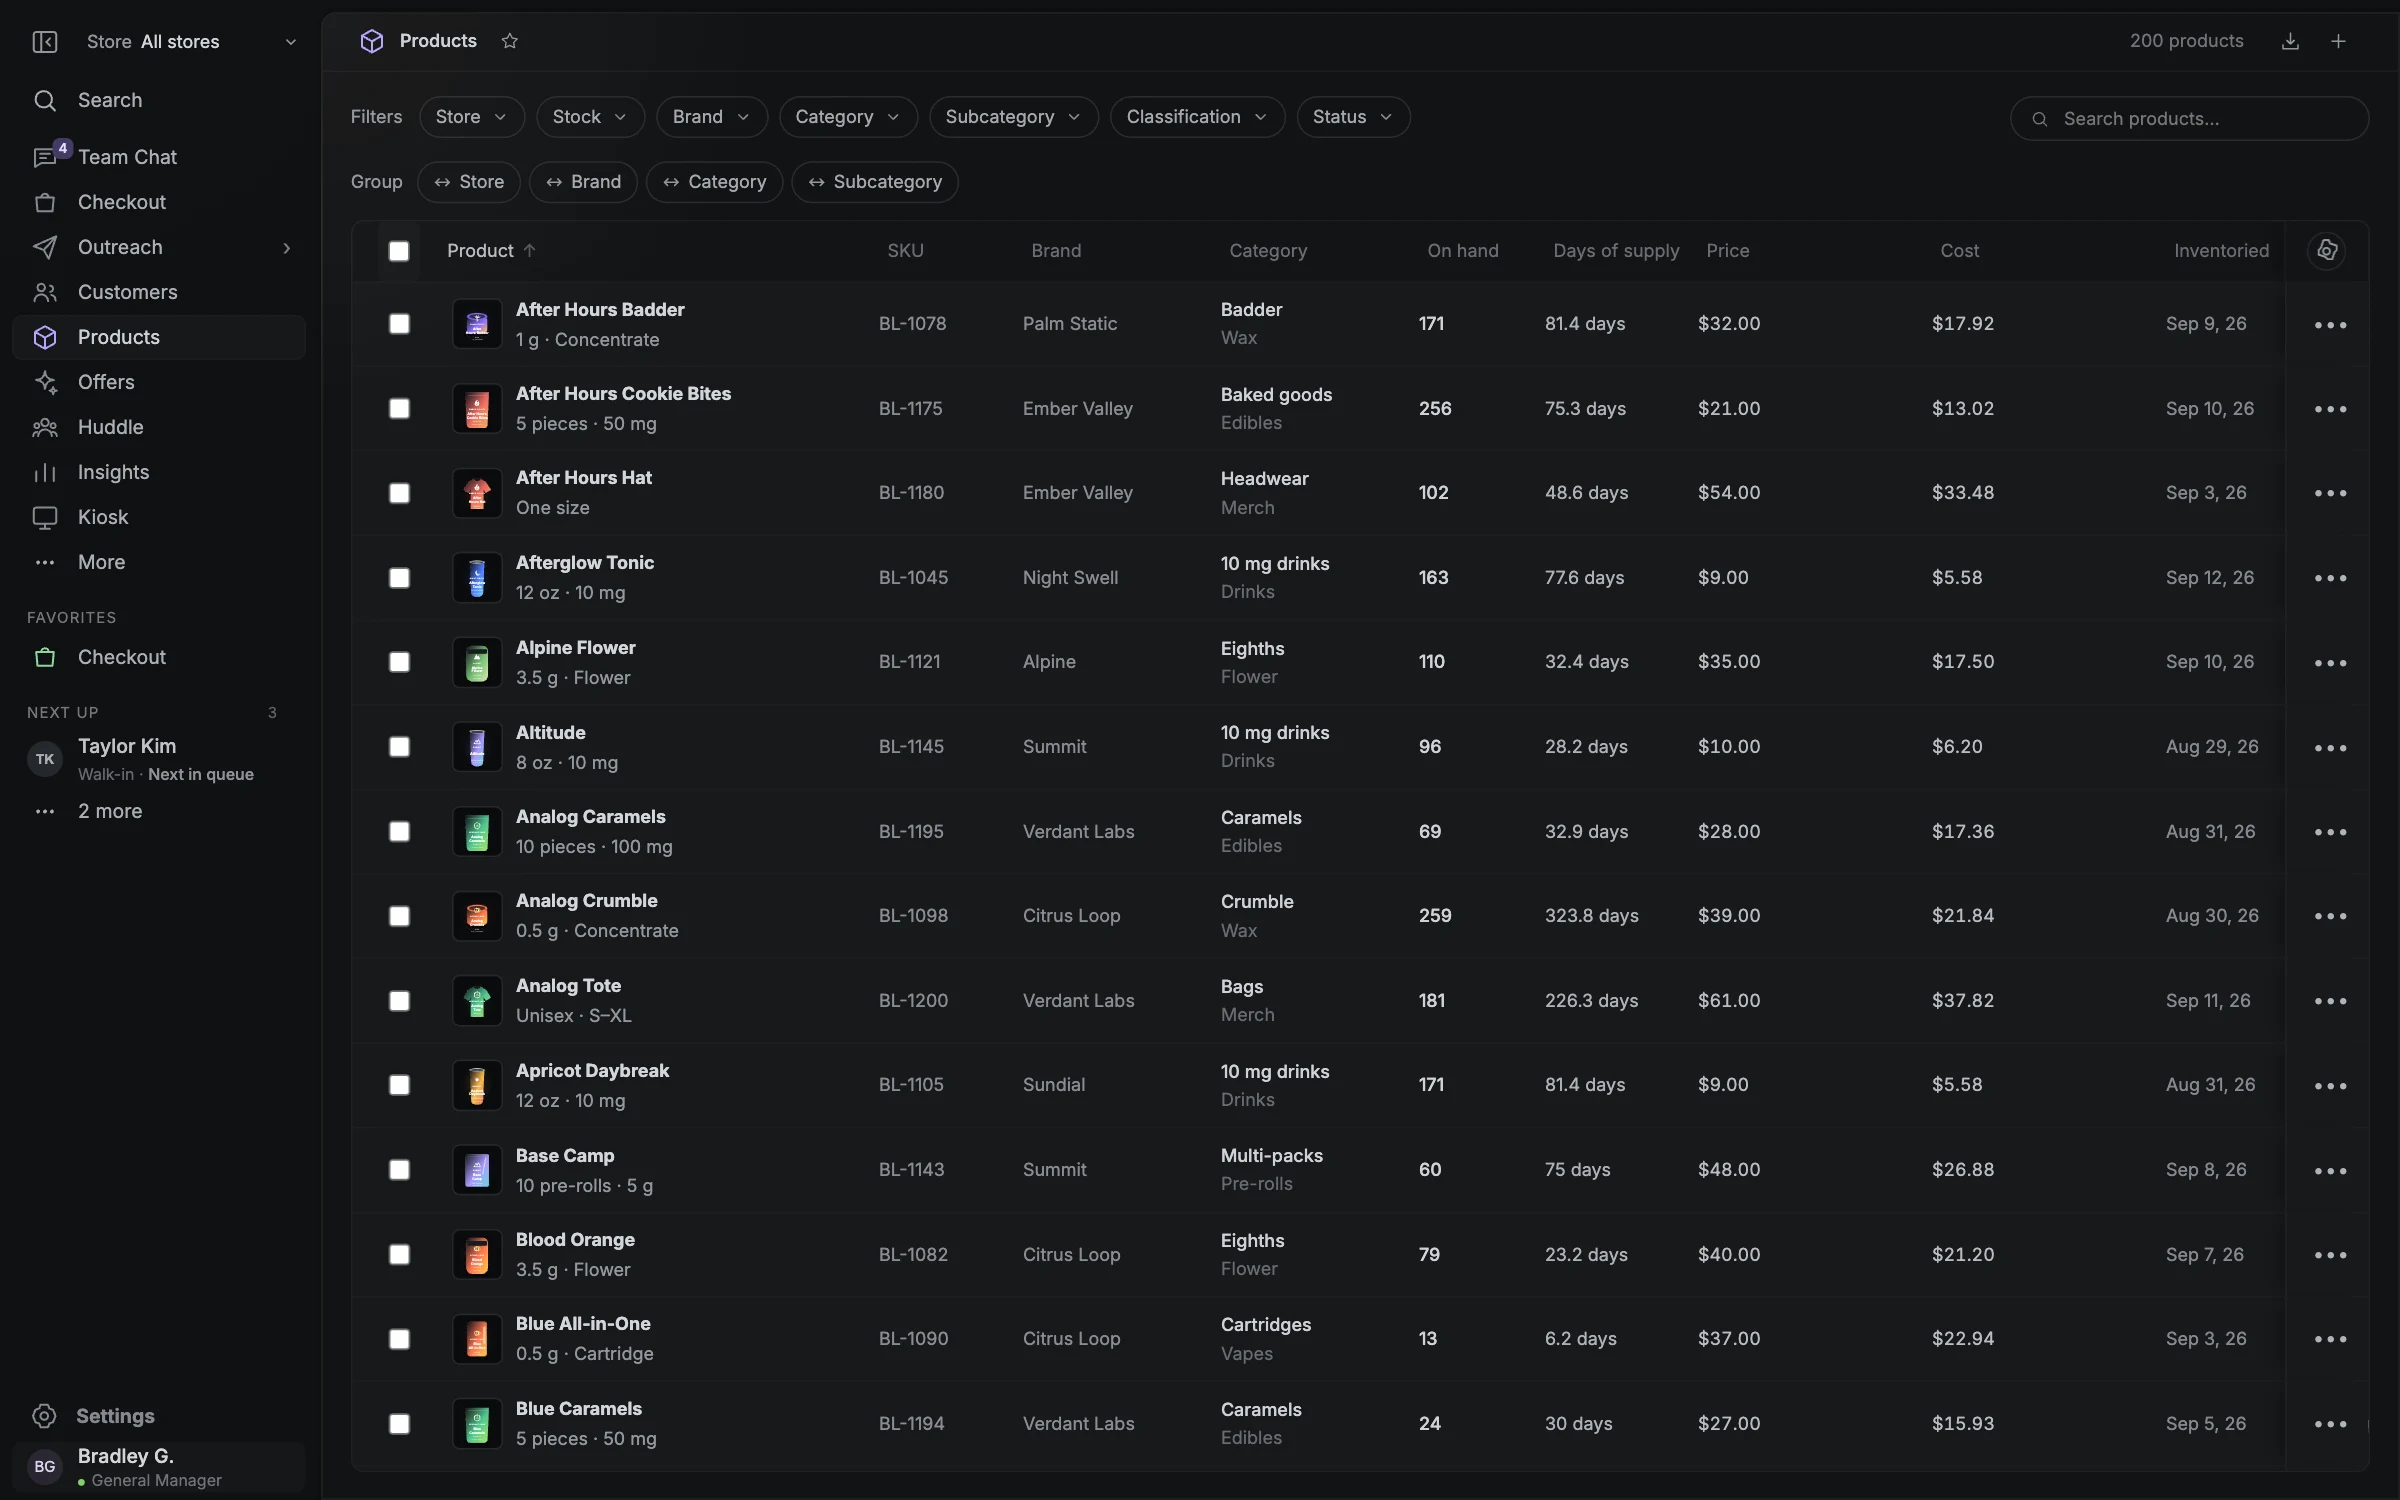Viewport: 2400px width, 1500px height.
Task: Go to Checkout in the main navigation
Action: (x=159, y=202)
